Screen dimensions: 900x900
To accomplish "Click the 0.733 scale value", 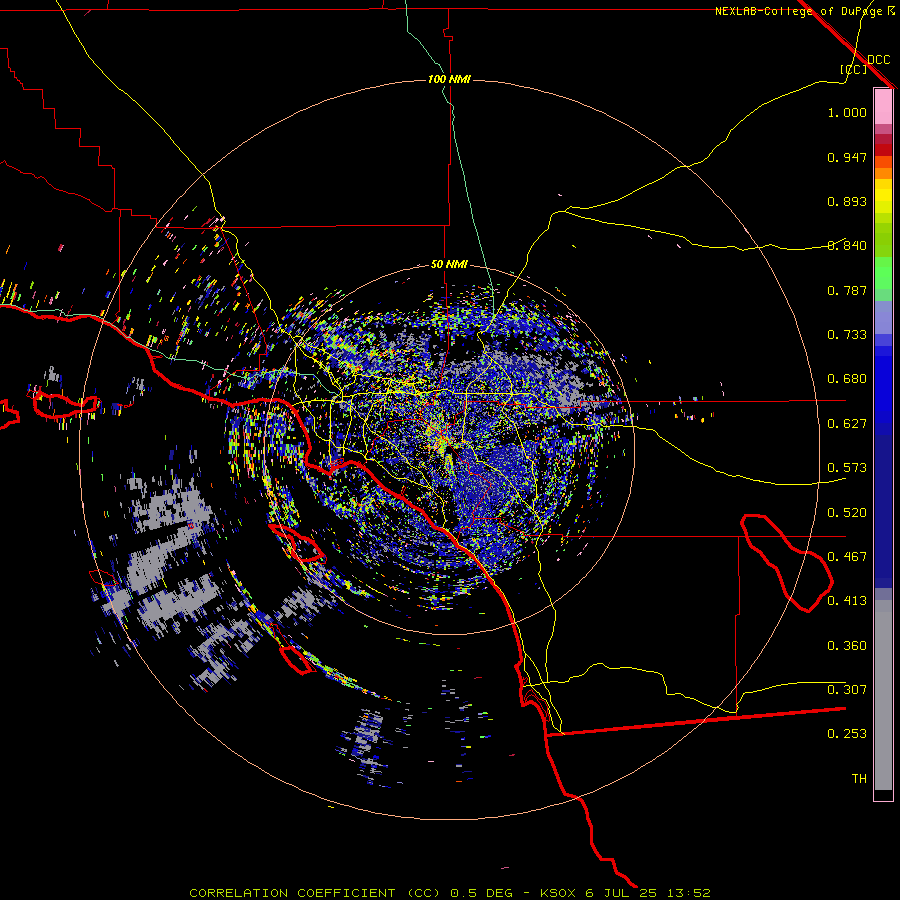I will click(847, 335).
